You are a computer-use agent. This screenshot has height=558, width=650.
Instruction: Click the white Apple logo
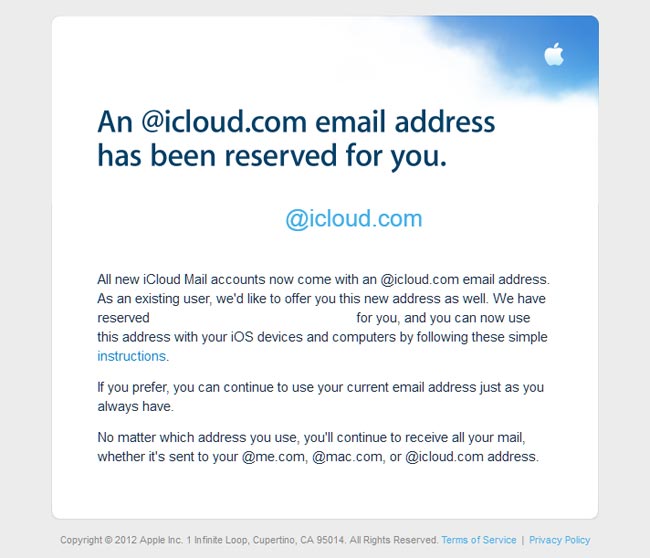pyautogui.click(x=554, y=54)
